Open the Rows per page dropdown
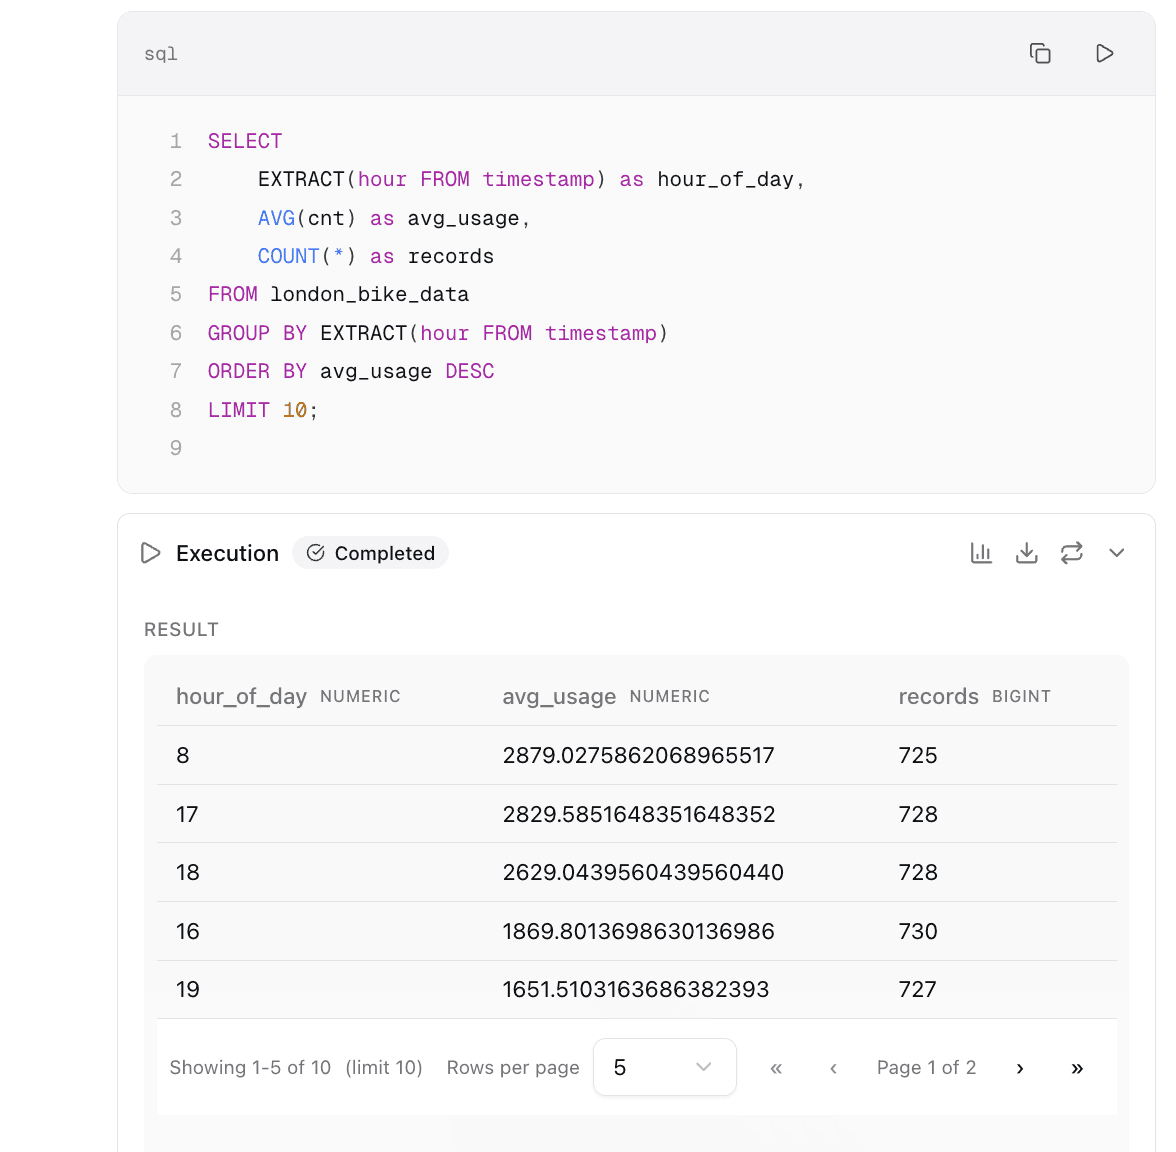The height and width of the screenshot is (1152, 1176). [664, 1067]
